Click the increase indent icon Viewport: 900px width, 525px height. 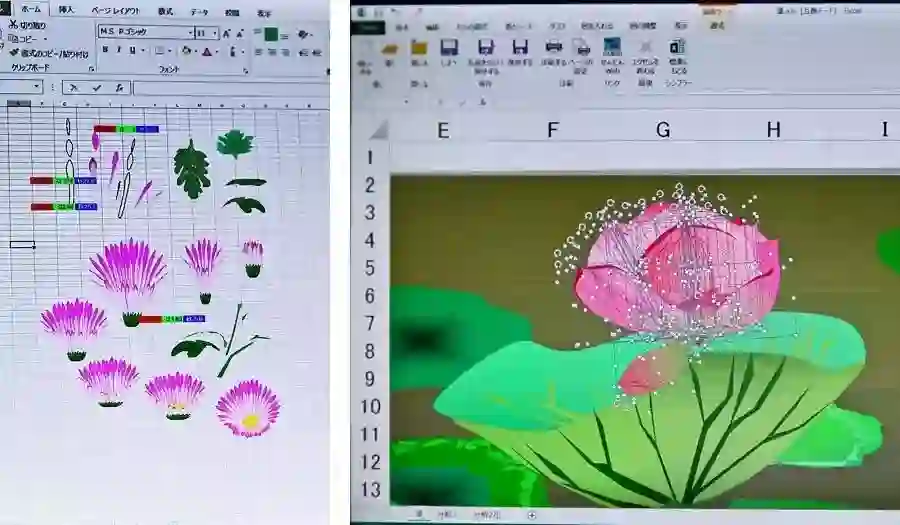(317, 53)
